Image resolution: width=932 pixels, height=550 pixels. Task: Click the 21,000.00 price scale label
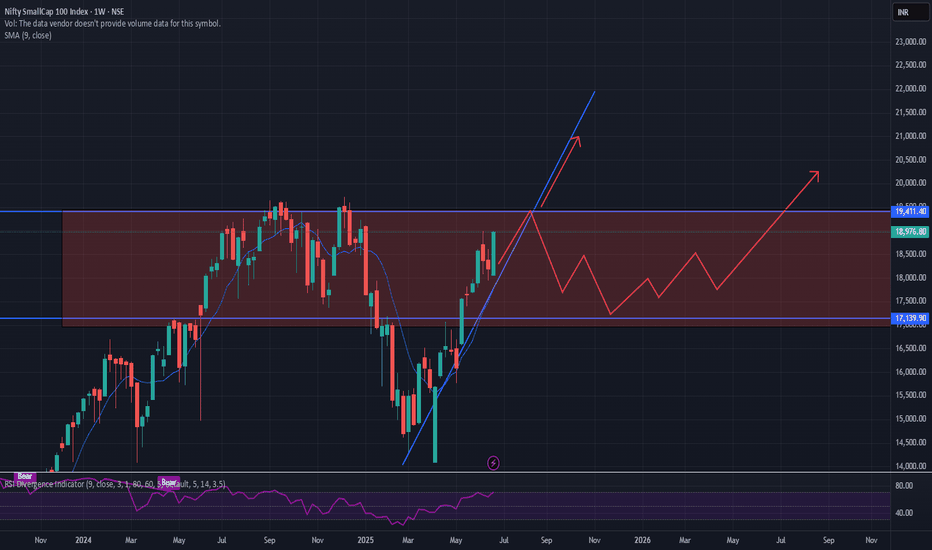[911, 136]
